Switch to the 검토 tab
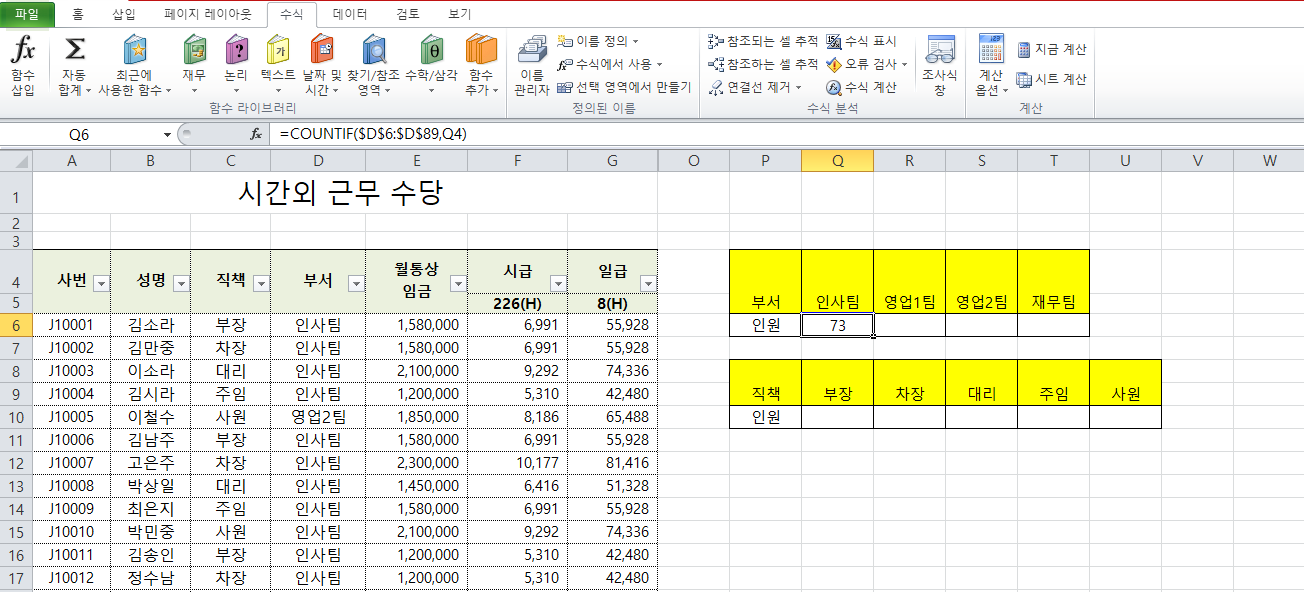The width and height of the screenshot is (1304, 592). pos(408,14)
